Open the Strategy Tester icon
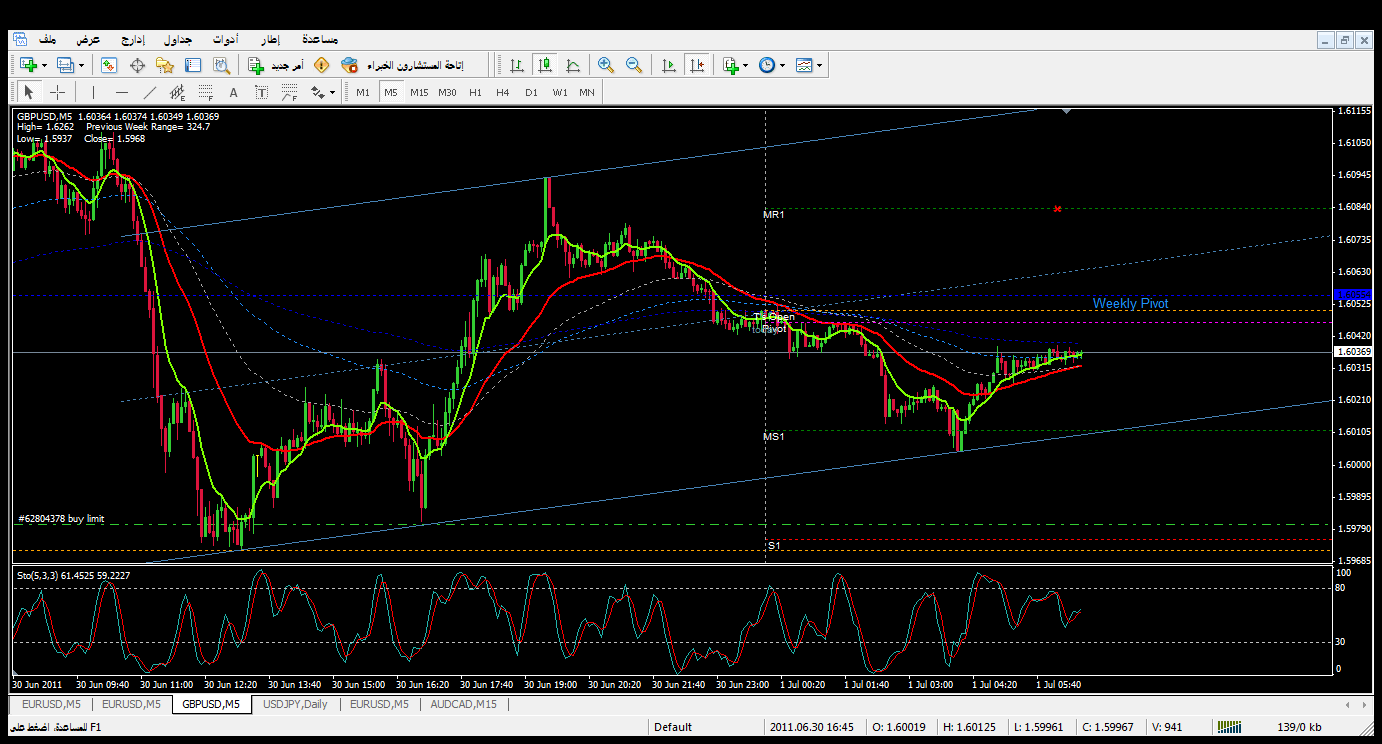 (x=221, y=65)
